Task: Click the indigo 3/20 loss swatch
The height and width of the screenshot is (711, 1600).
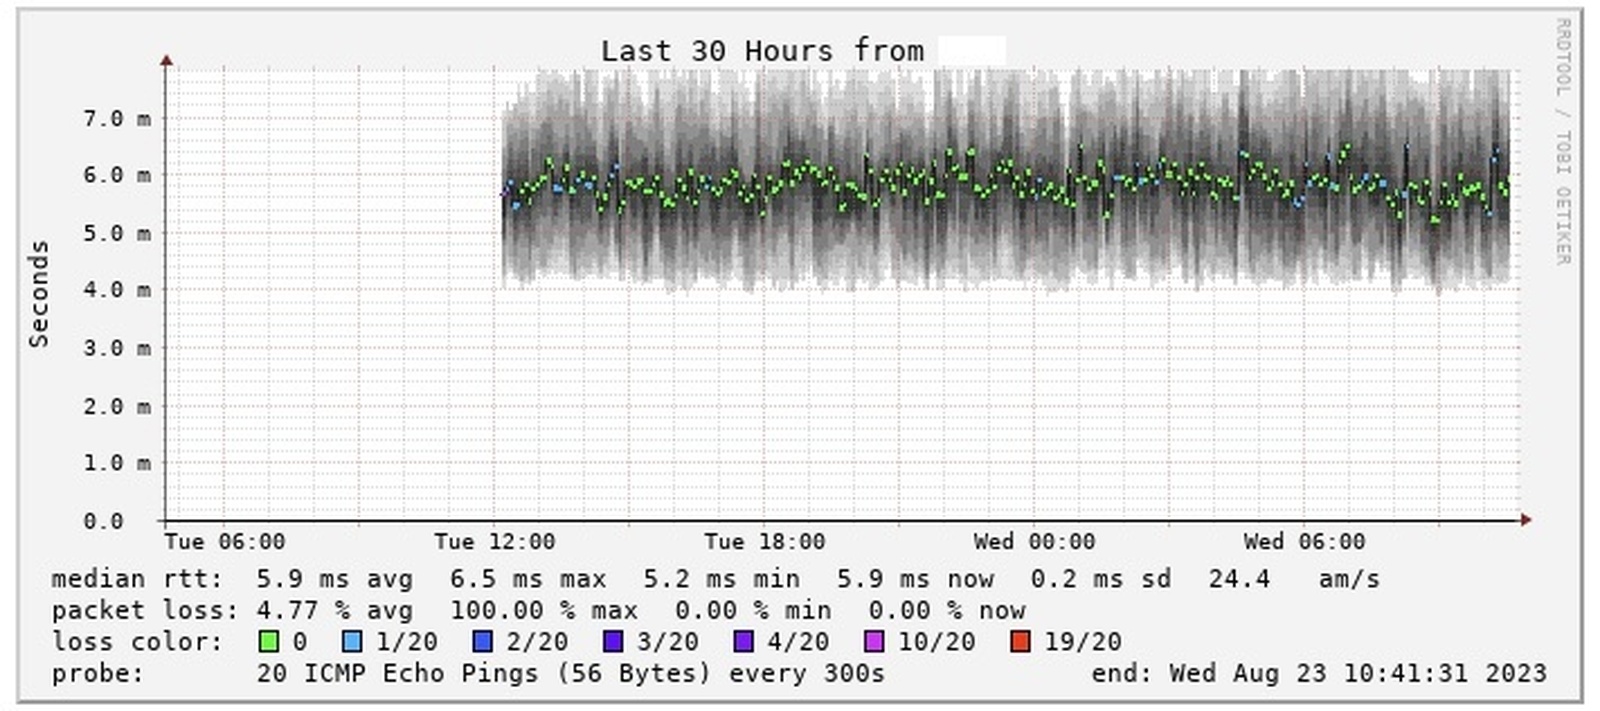Action: click(x=613, y=641)
